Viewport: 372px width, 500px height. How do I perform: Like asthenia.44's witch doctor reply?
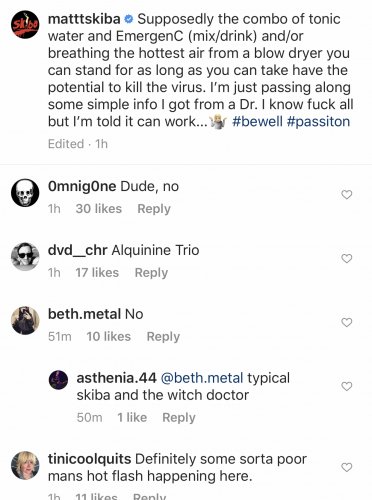coord(347,386)
